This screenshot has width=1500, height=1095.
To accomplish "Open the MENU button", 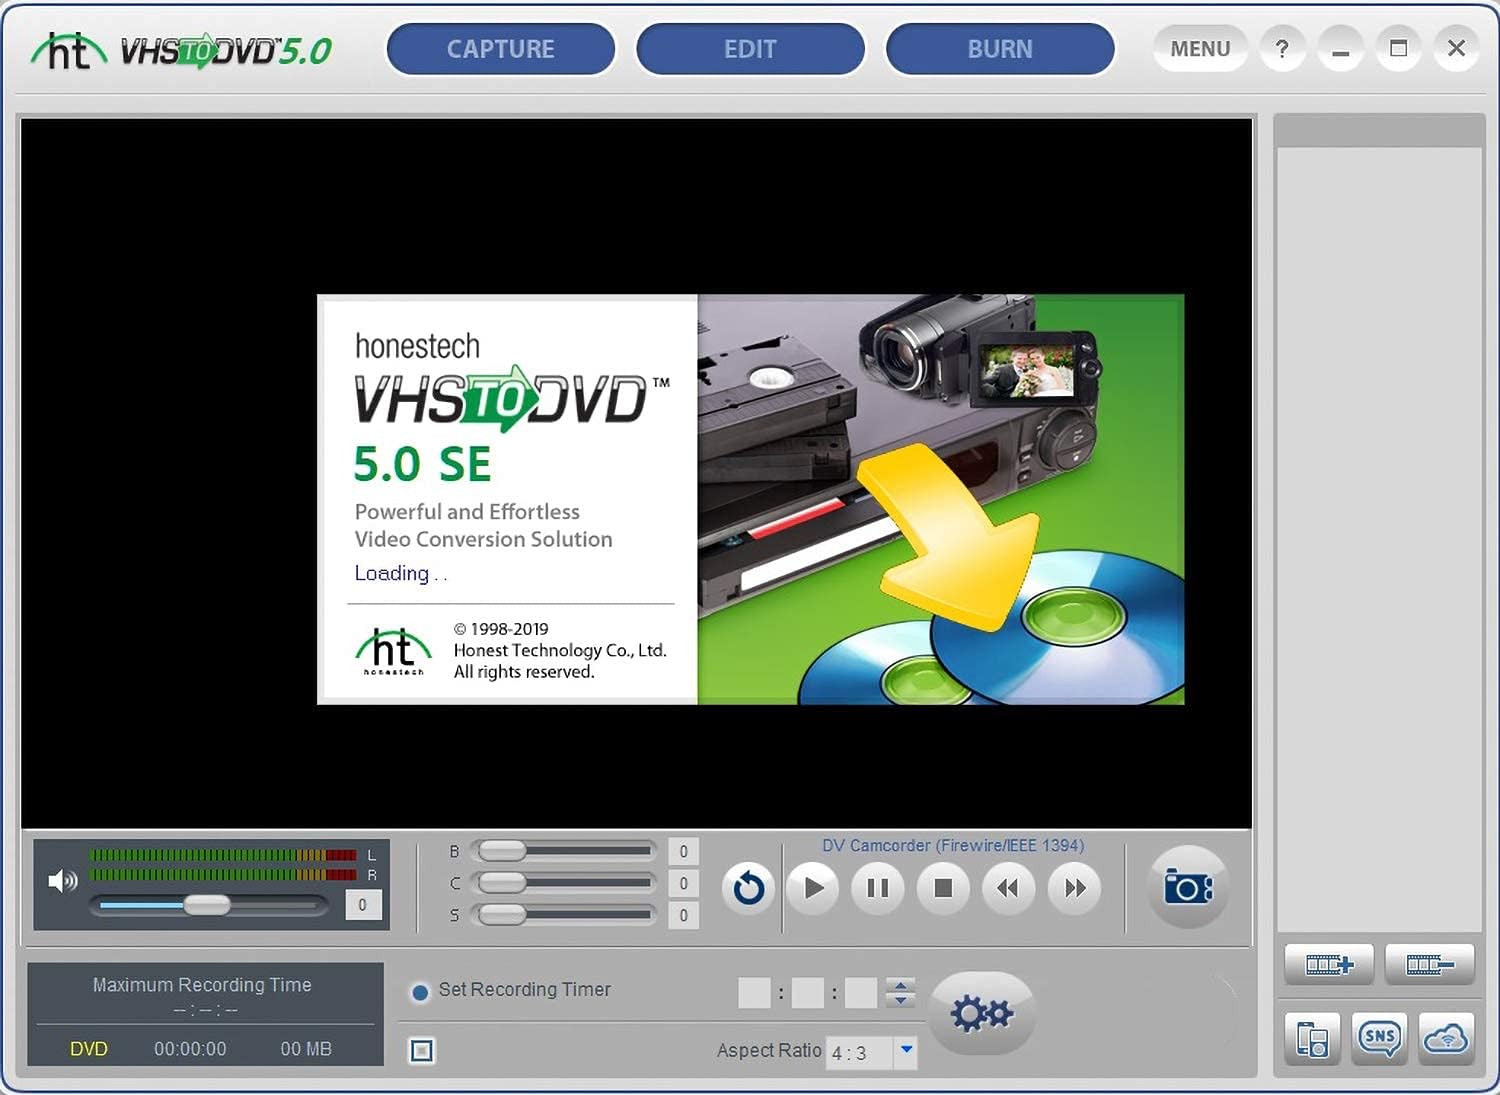I will point(1200,49).
